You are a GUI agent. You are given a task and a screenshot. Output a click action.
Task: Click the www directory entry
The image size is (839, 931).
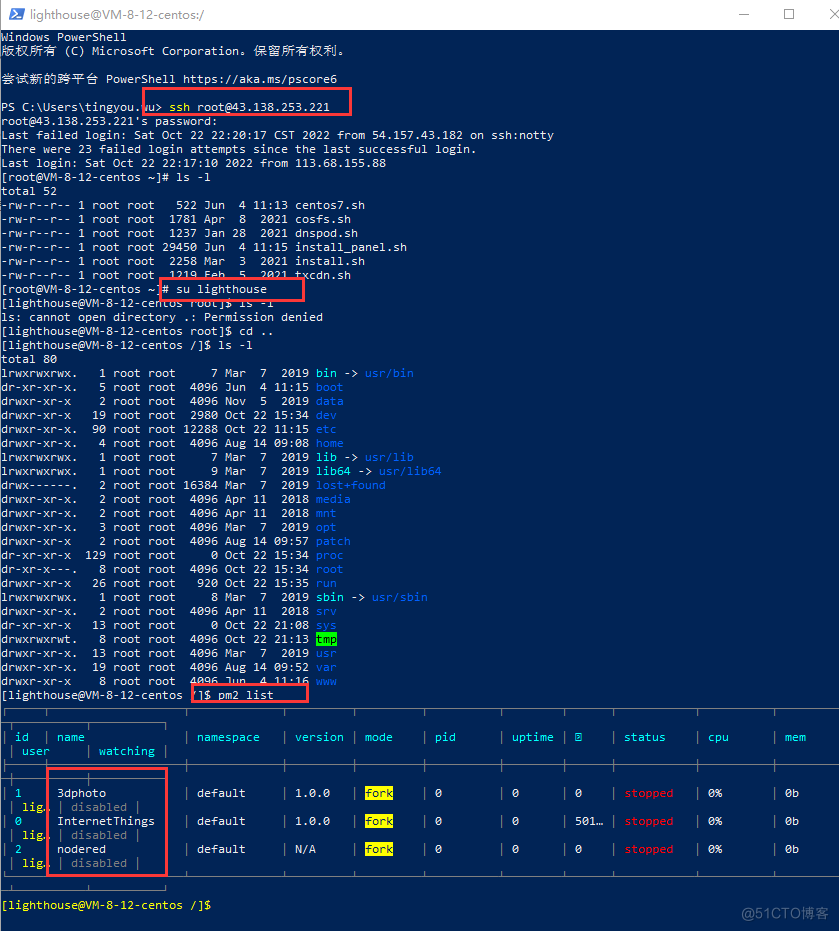(x=326, y=682)
